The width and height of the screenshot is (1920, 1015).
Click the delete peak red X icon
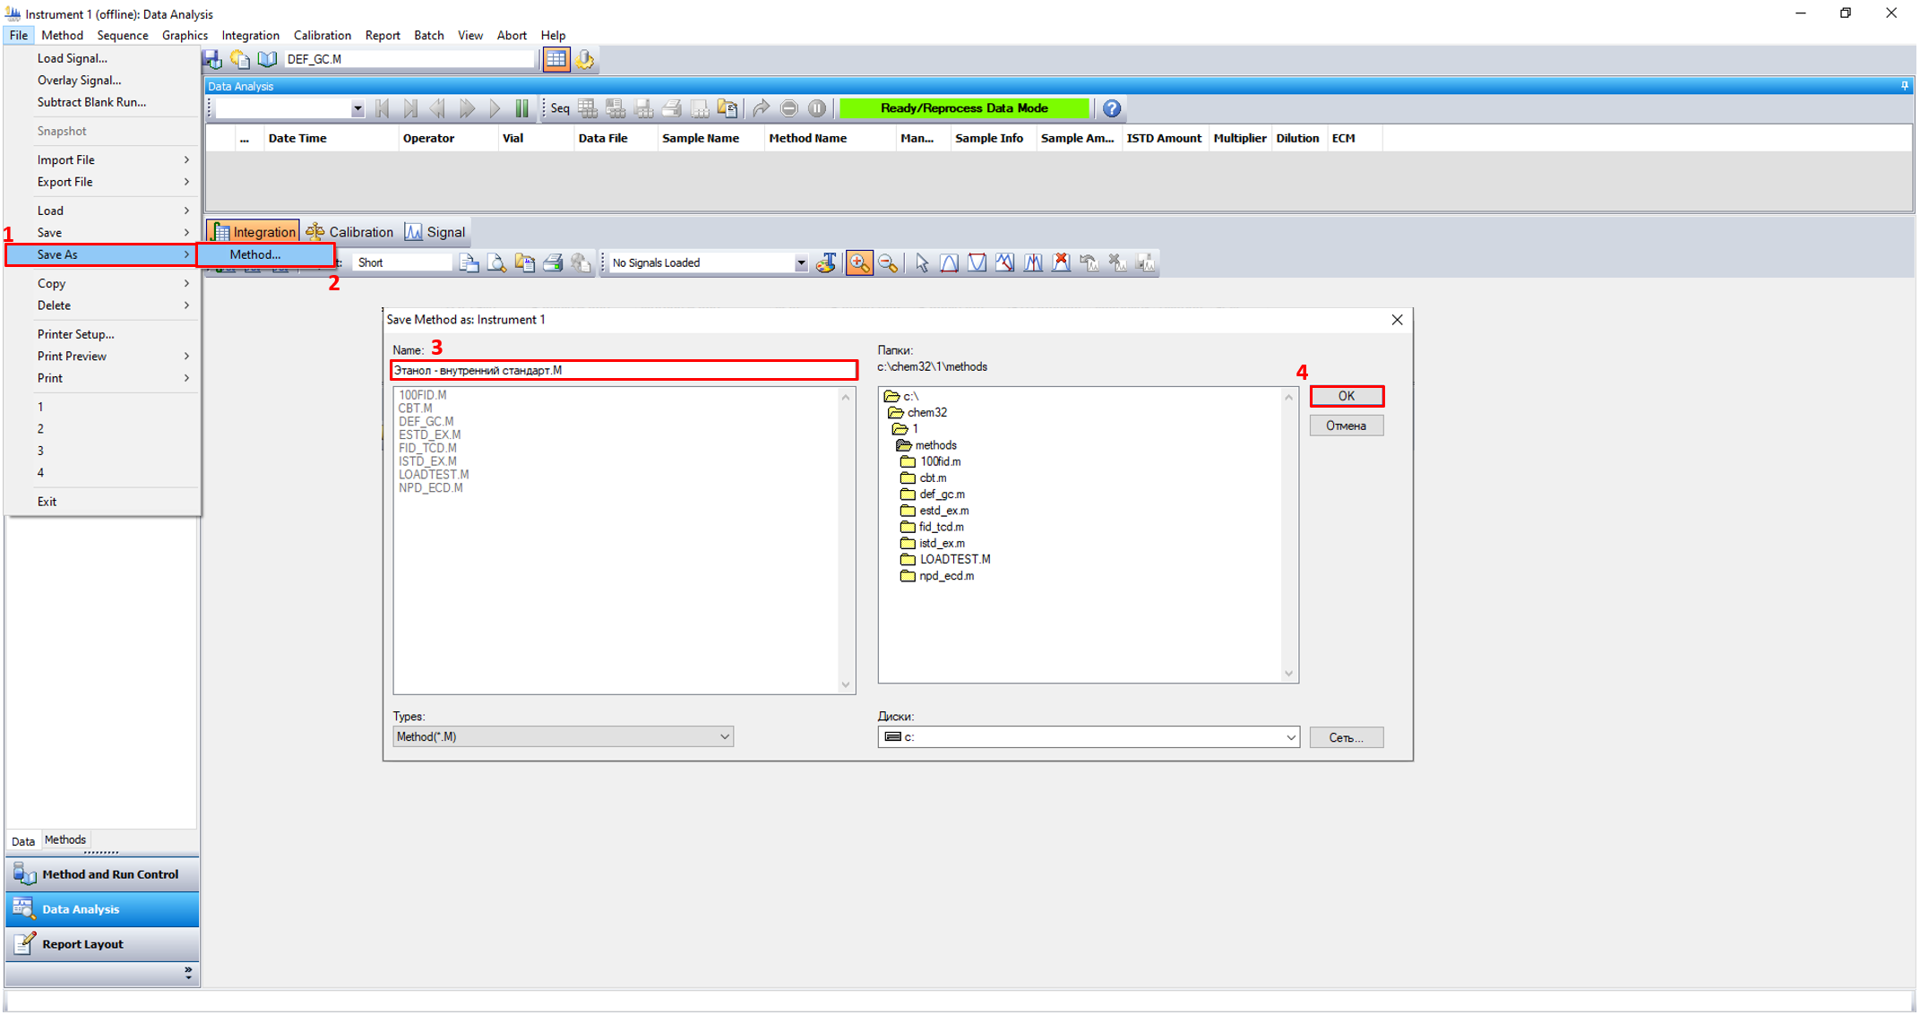point(1061,263)
